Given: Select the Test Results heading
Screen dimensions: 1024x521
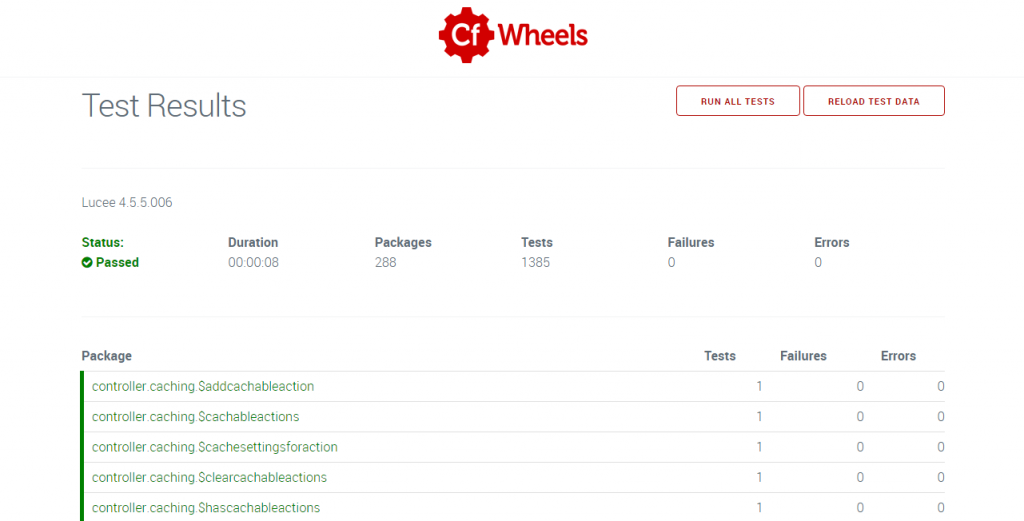Looking at the screenshot, I should point(164,106).
